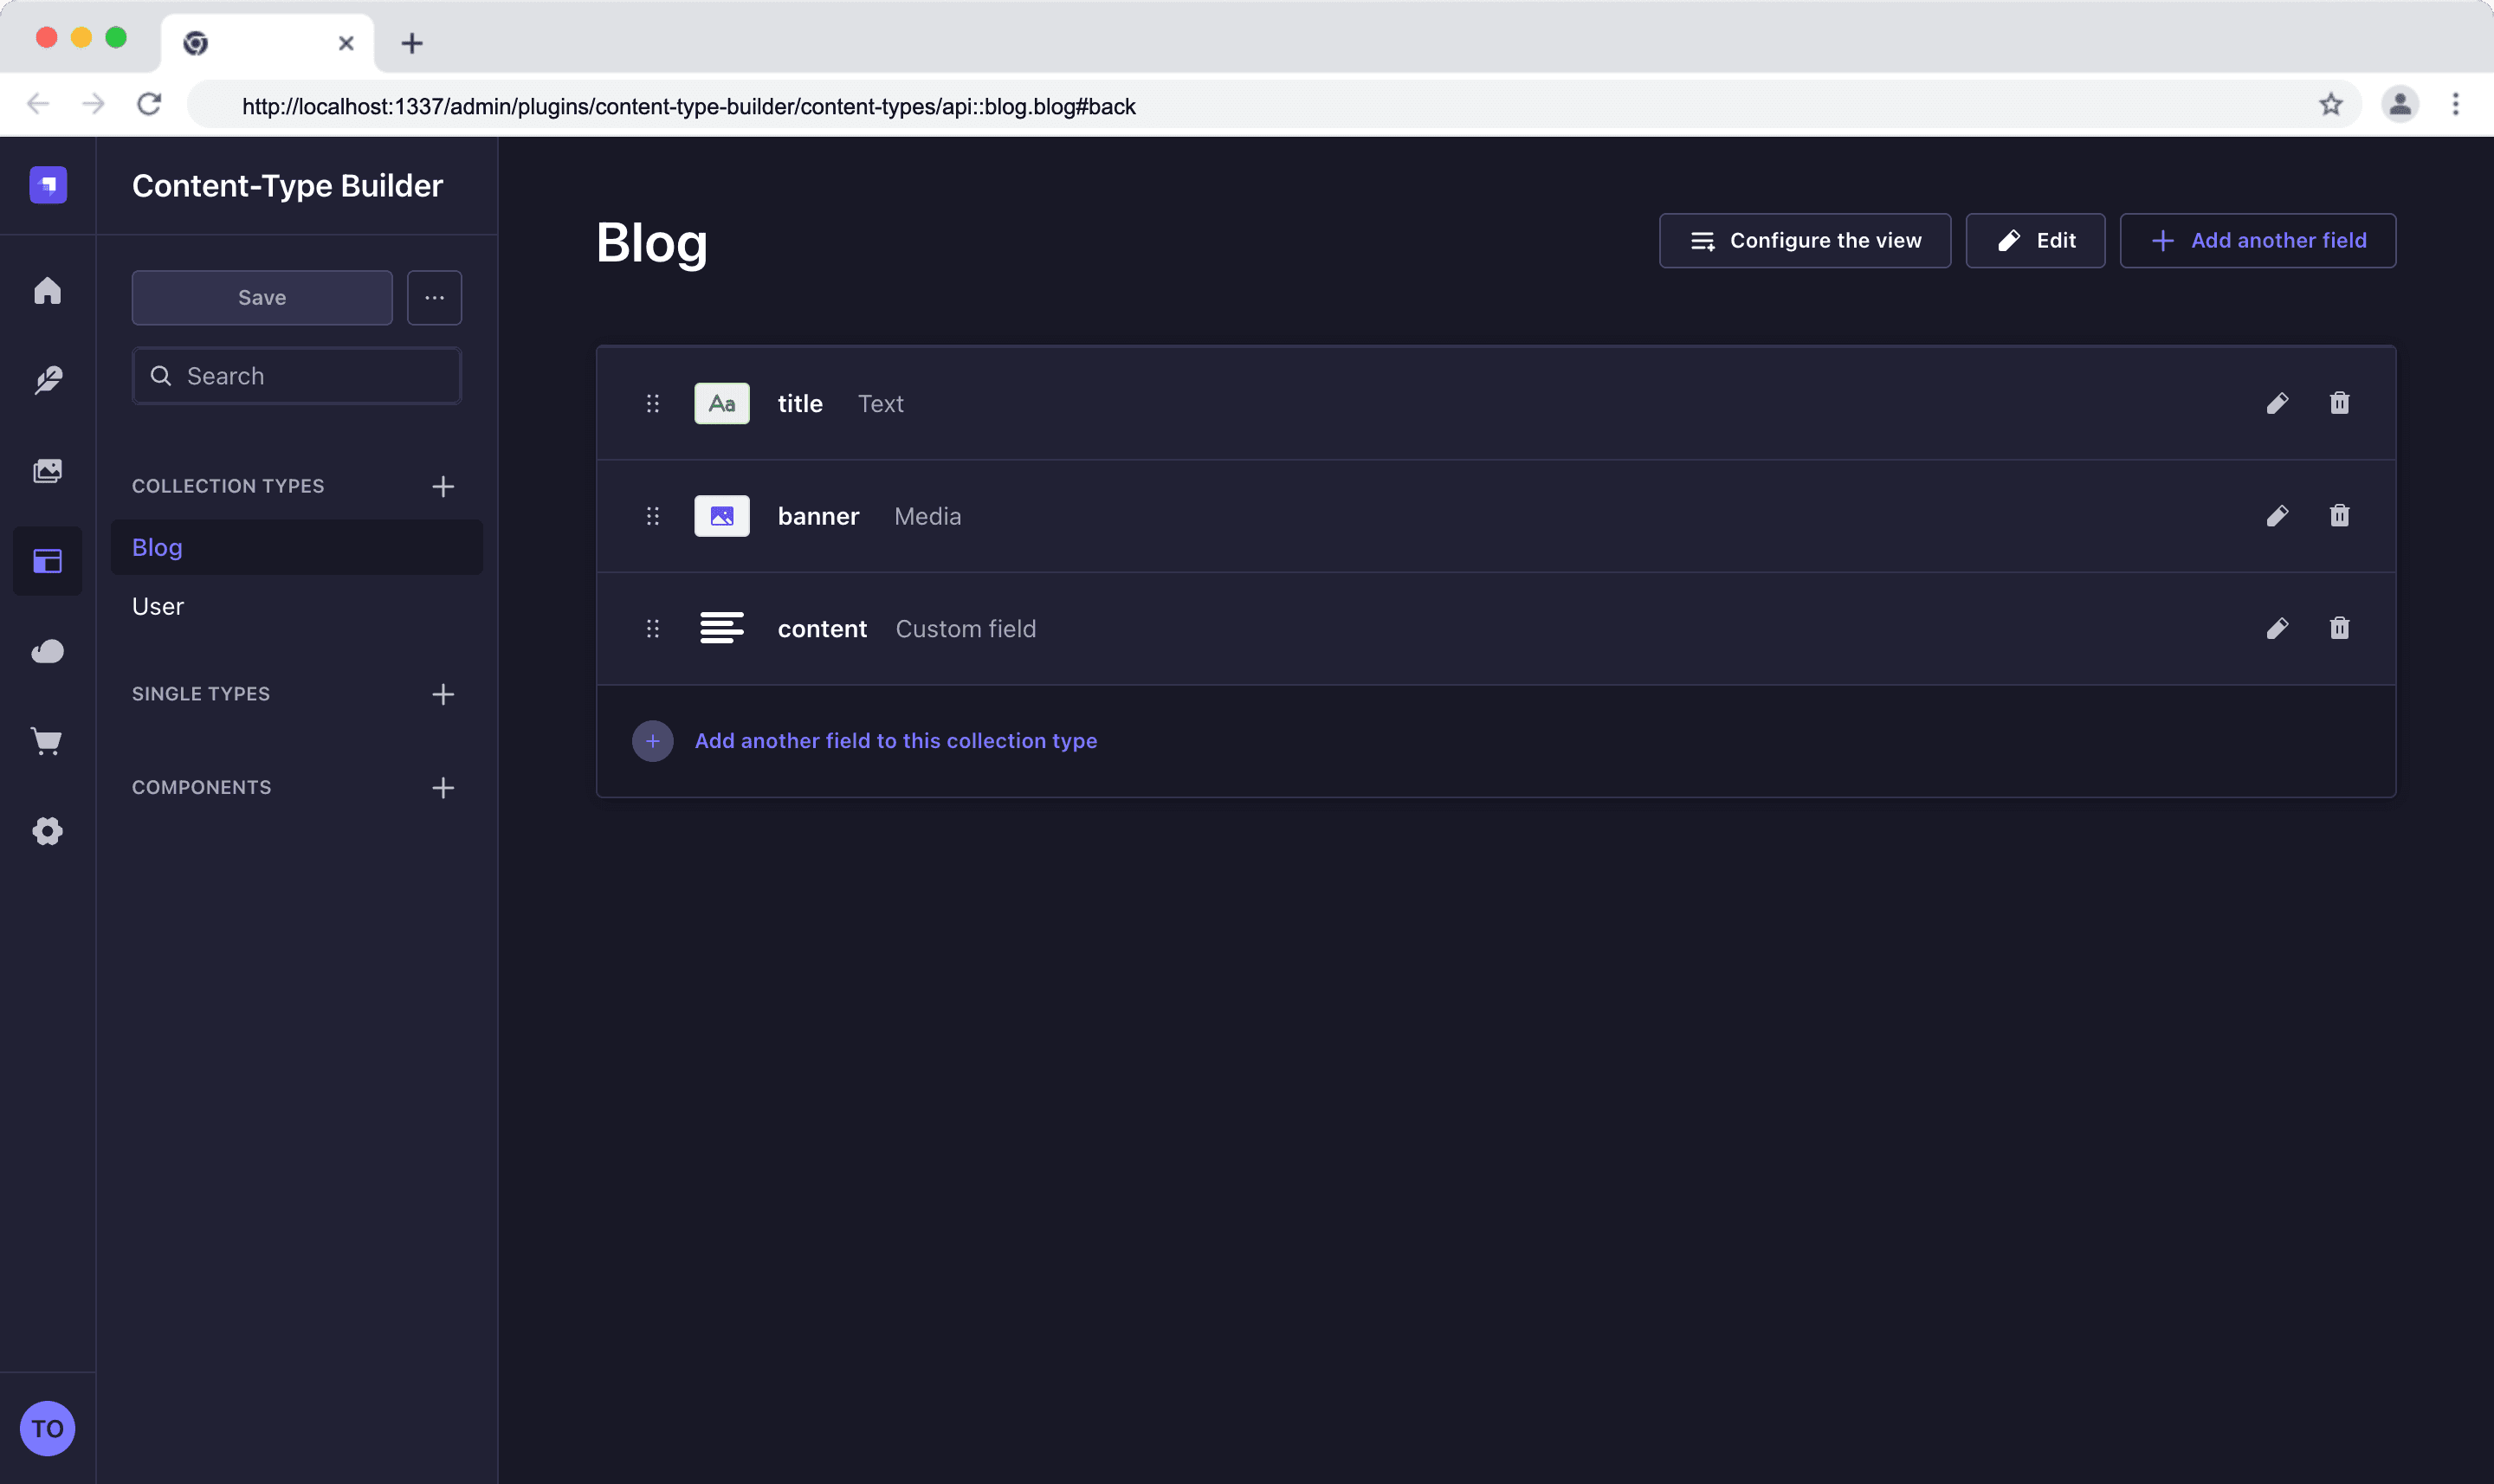This screenshot has width=2494, height=1484.
Task: Open the Marketplace cart icon
Action: tap(47, 741)
